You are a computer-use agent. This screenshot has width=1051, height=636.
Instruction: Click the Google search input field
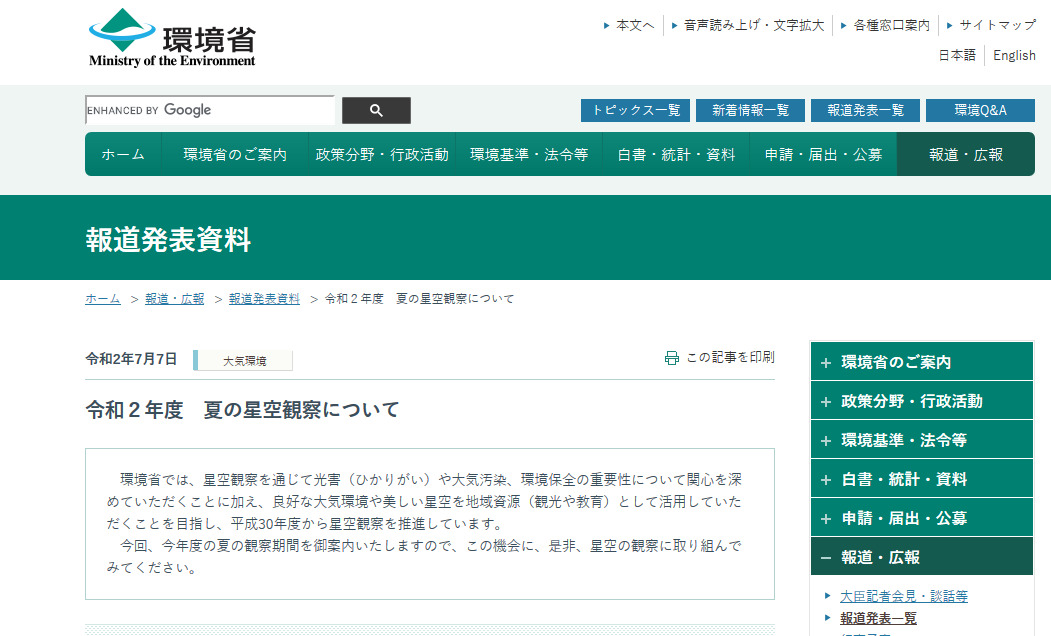point(210,110)
